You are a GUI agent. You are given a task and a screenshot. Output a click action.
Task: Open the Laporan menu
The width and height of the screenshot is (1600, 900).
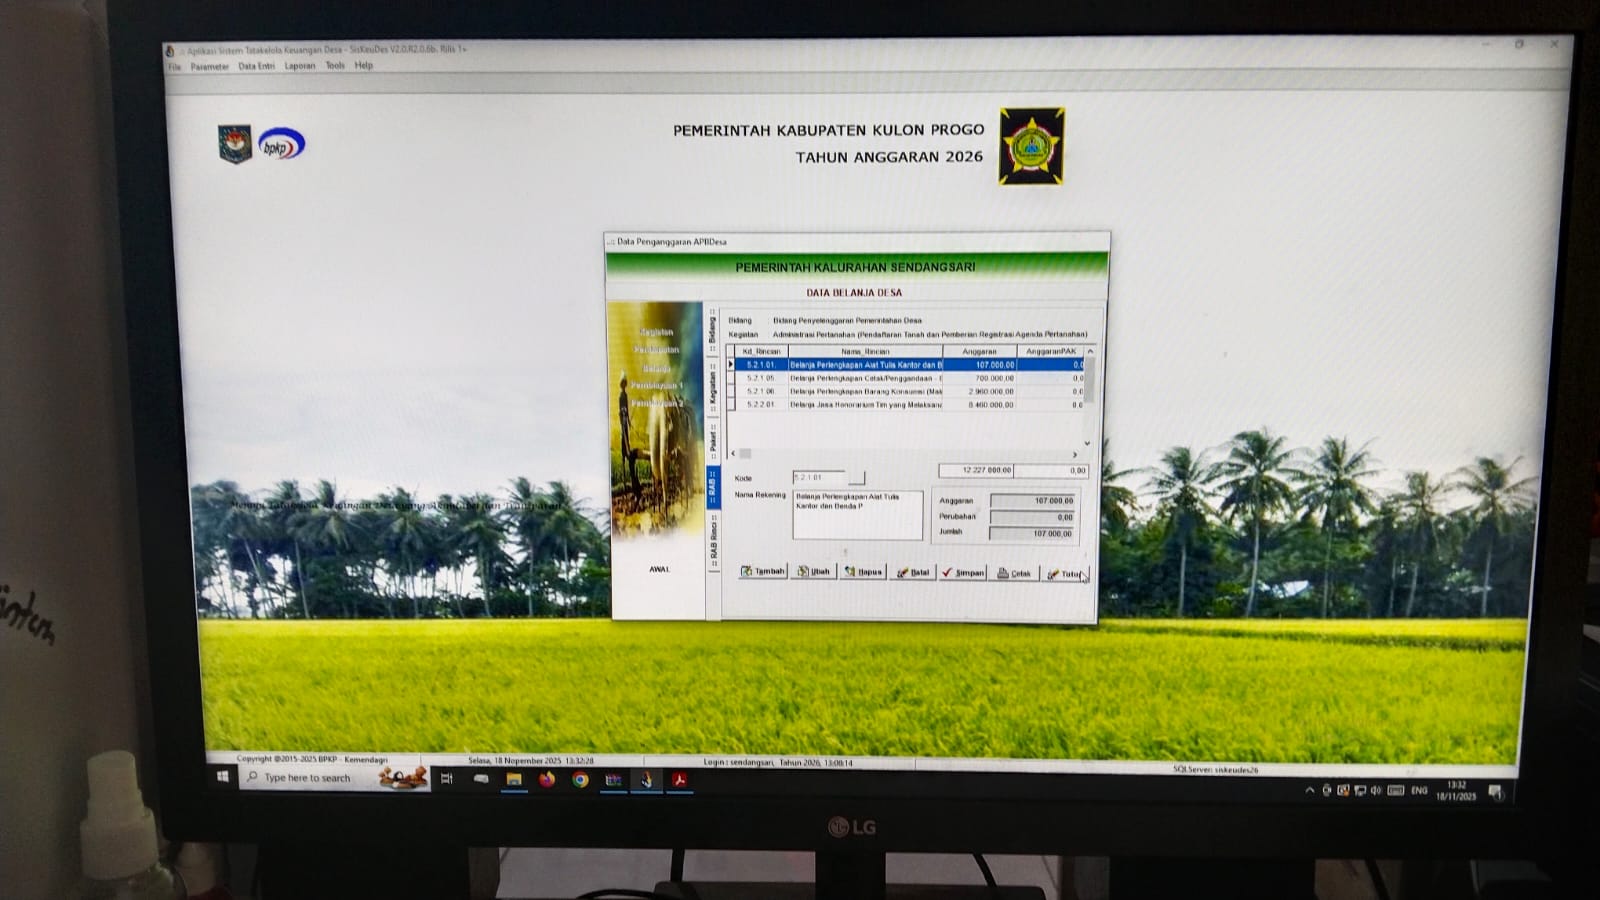(300, 66)
